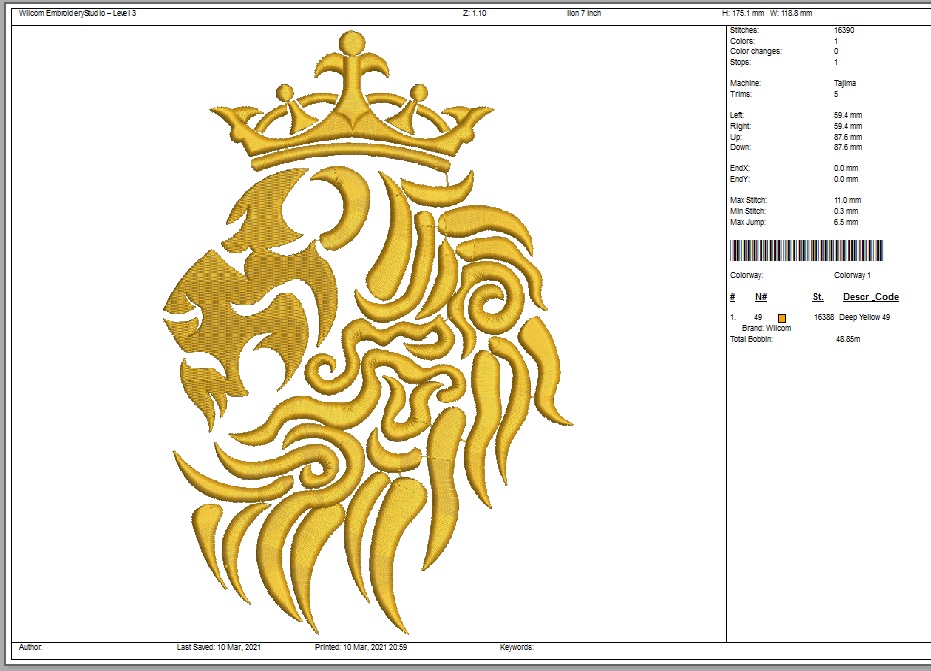Click the lion's crown in the design
Screen dimensions: 931x671
click(x=351, y=110)
